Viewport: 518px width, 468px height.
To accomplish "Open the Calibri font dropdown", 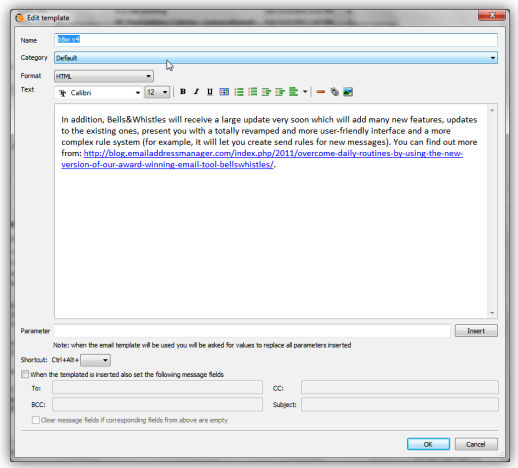I will (99, 93).
